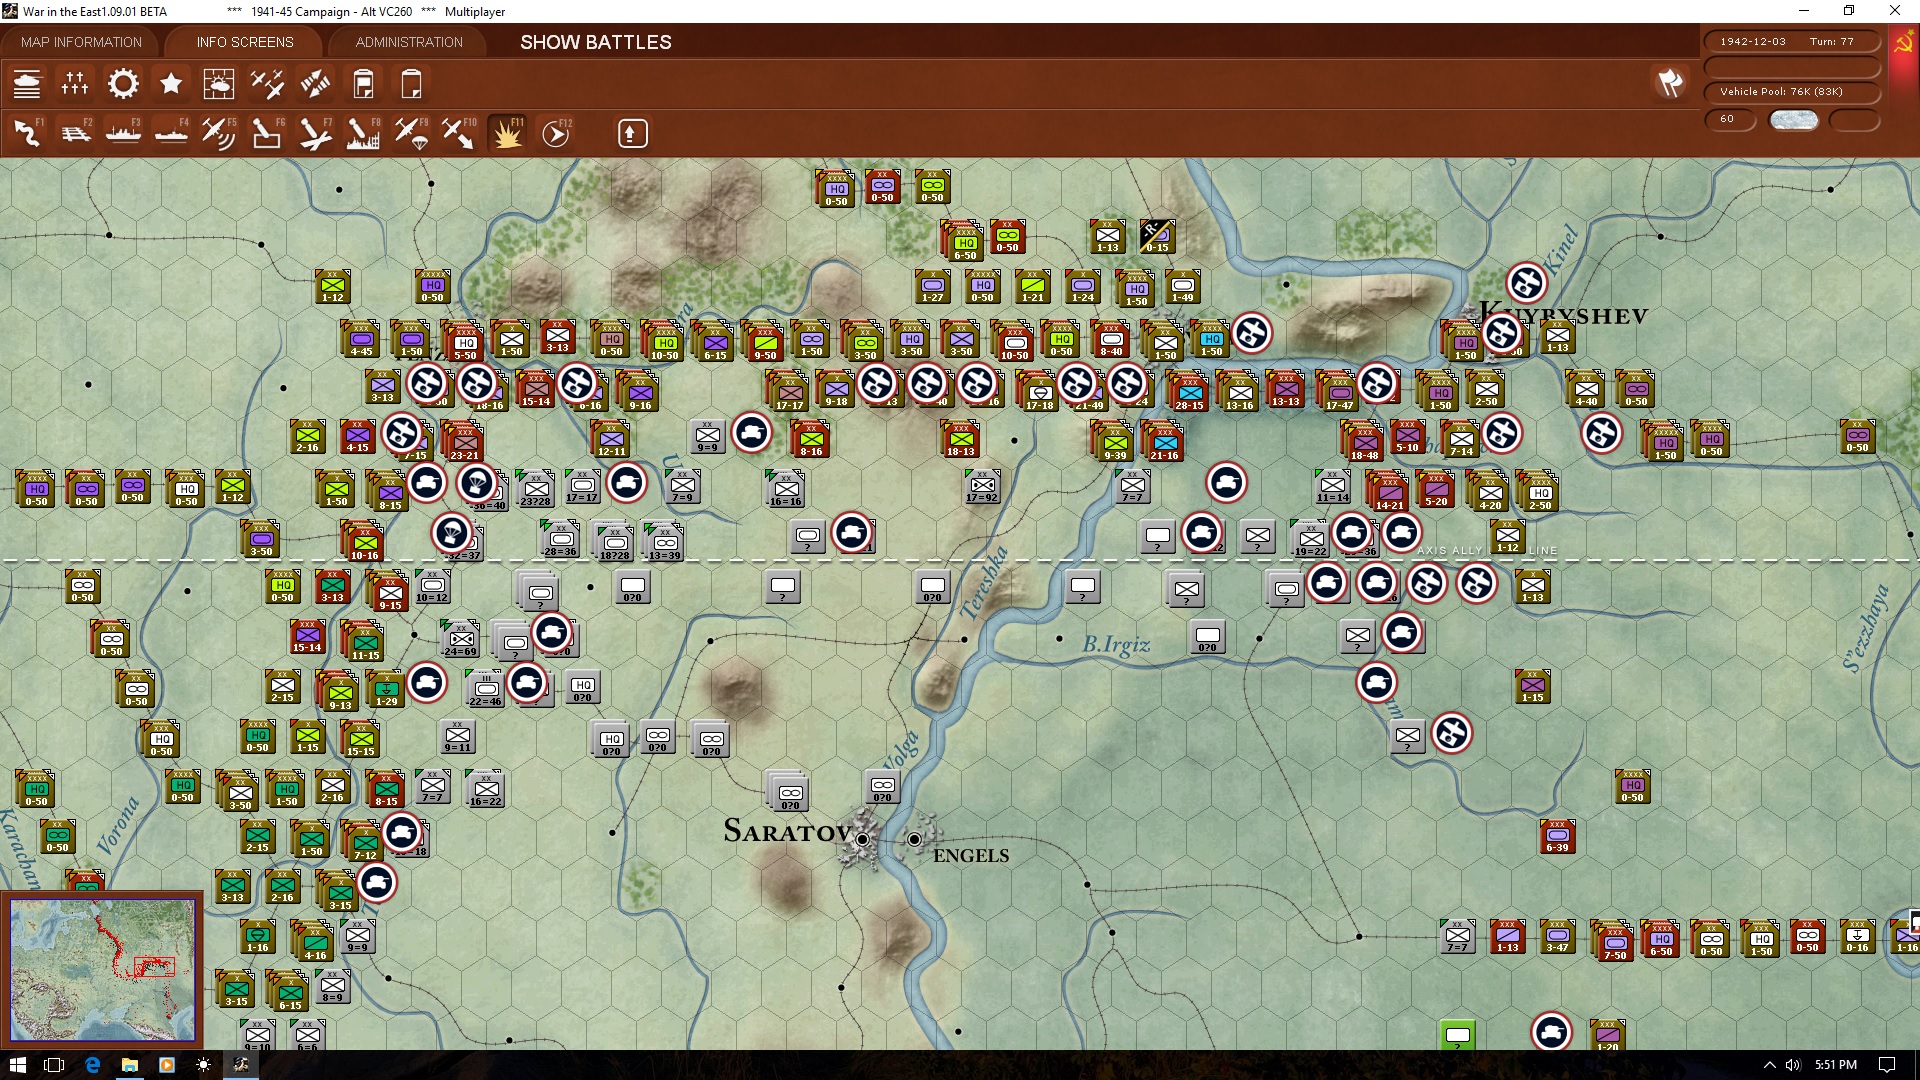Image resolution: width=1920 pixels, height=1080 pixels.
Task: Toggle the F11 show battles mode
Action: [x=507, y=133]
